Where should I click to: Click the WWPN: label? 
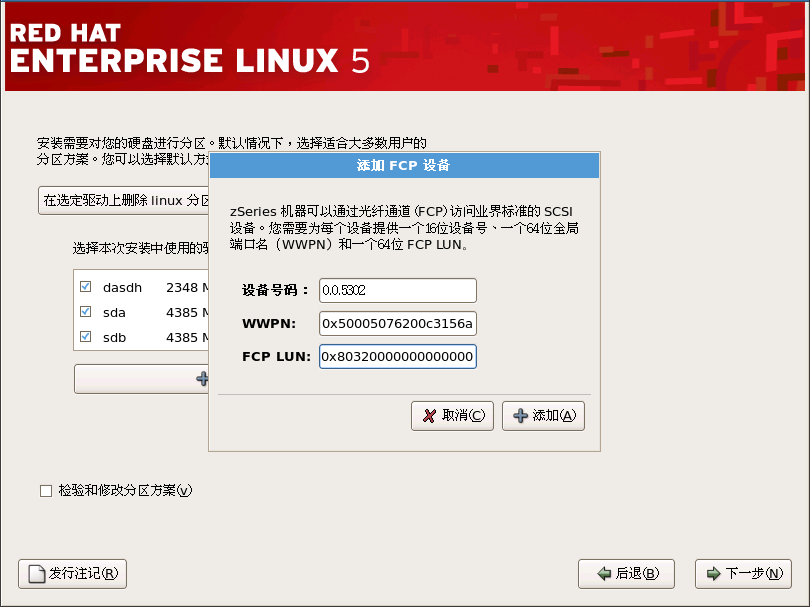pos(269,324)
